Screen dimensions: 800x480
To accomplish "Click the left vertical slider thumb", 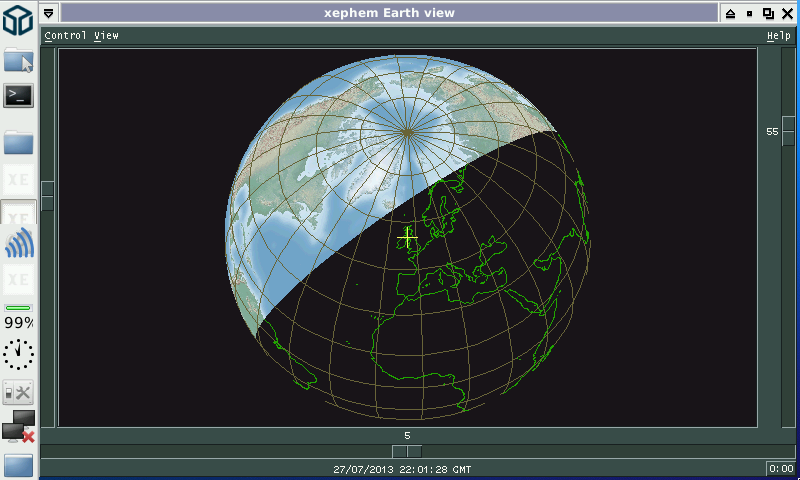I will [47, 196].
